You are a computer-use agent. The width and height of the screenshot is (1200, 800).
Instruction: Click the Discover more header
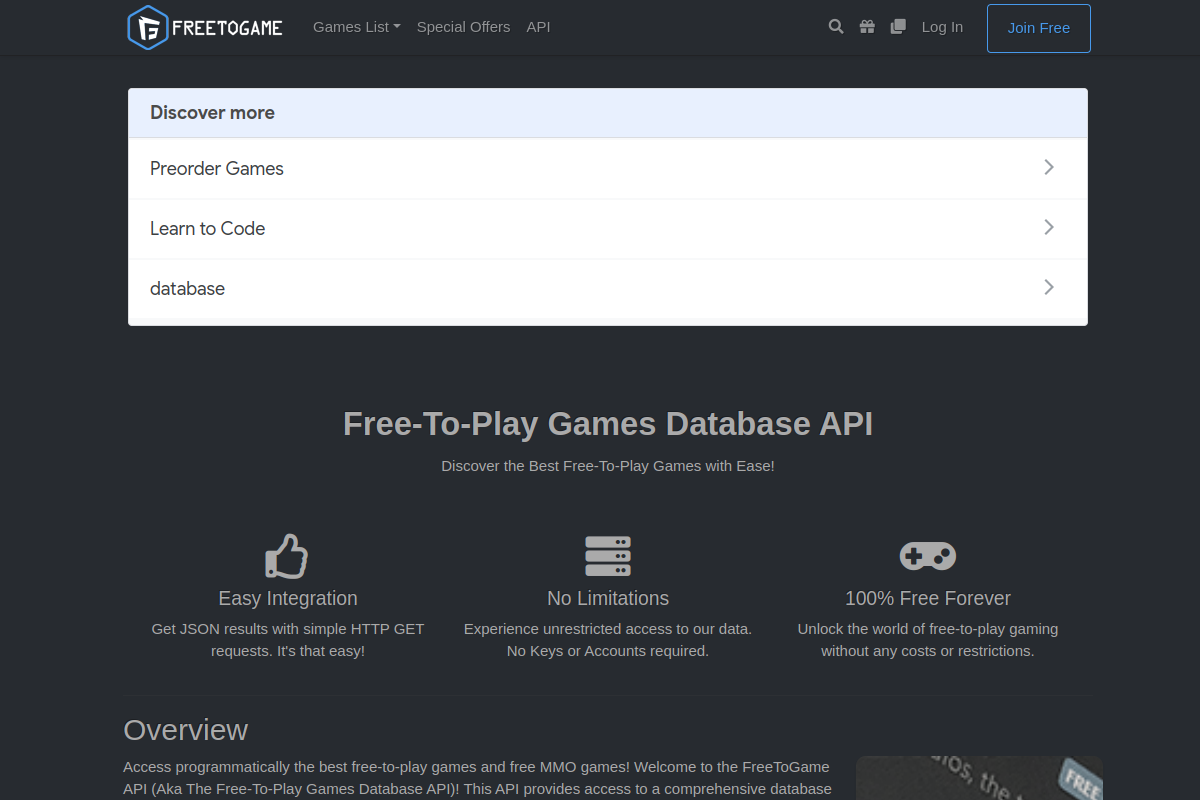click(x=608, y=113)
